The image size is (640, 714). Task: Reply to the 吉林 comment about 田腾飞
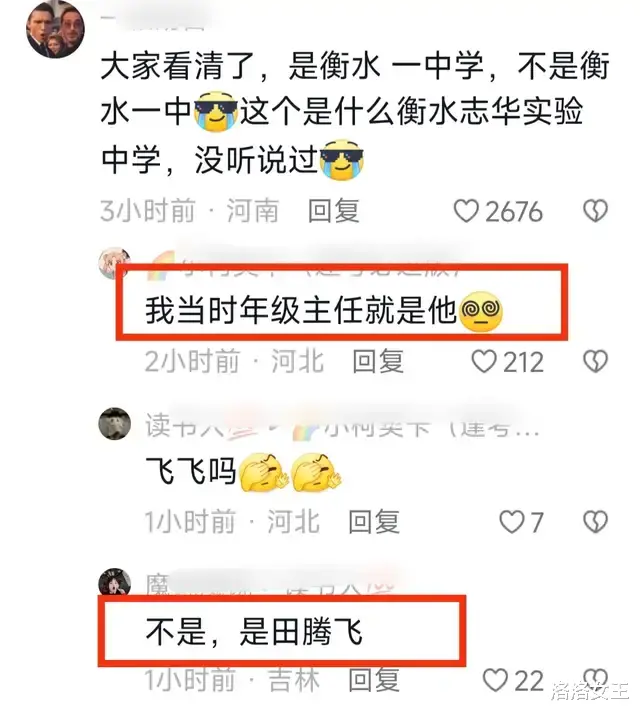click(374, 680)
